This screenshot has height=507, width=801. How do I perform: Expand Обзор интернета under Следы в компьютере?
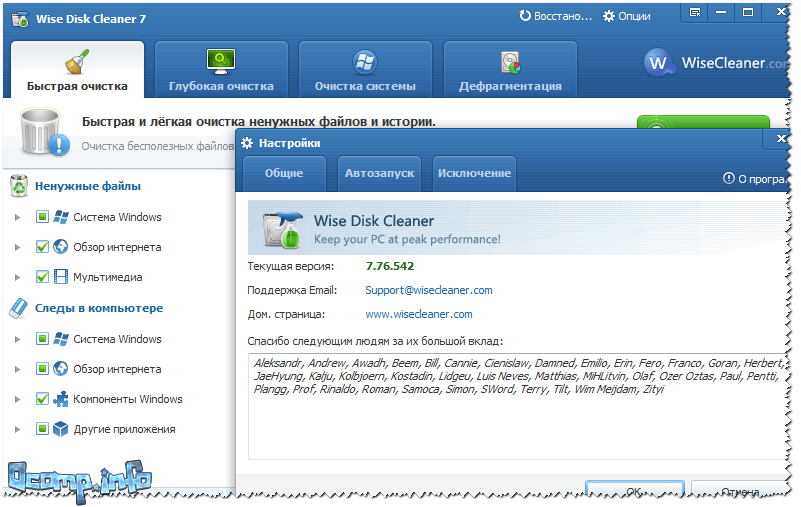(x=18, y=369)
